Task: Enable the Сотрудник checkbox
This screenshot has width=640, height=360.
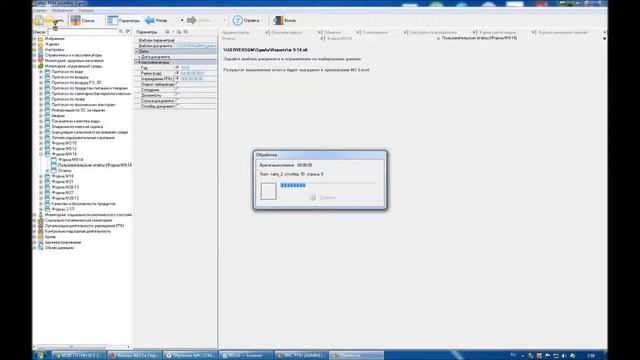Action: (x=178, y=89)
